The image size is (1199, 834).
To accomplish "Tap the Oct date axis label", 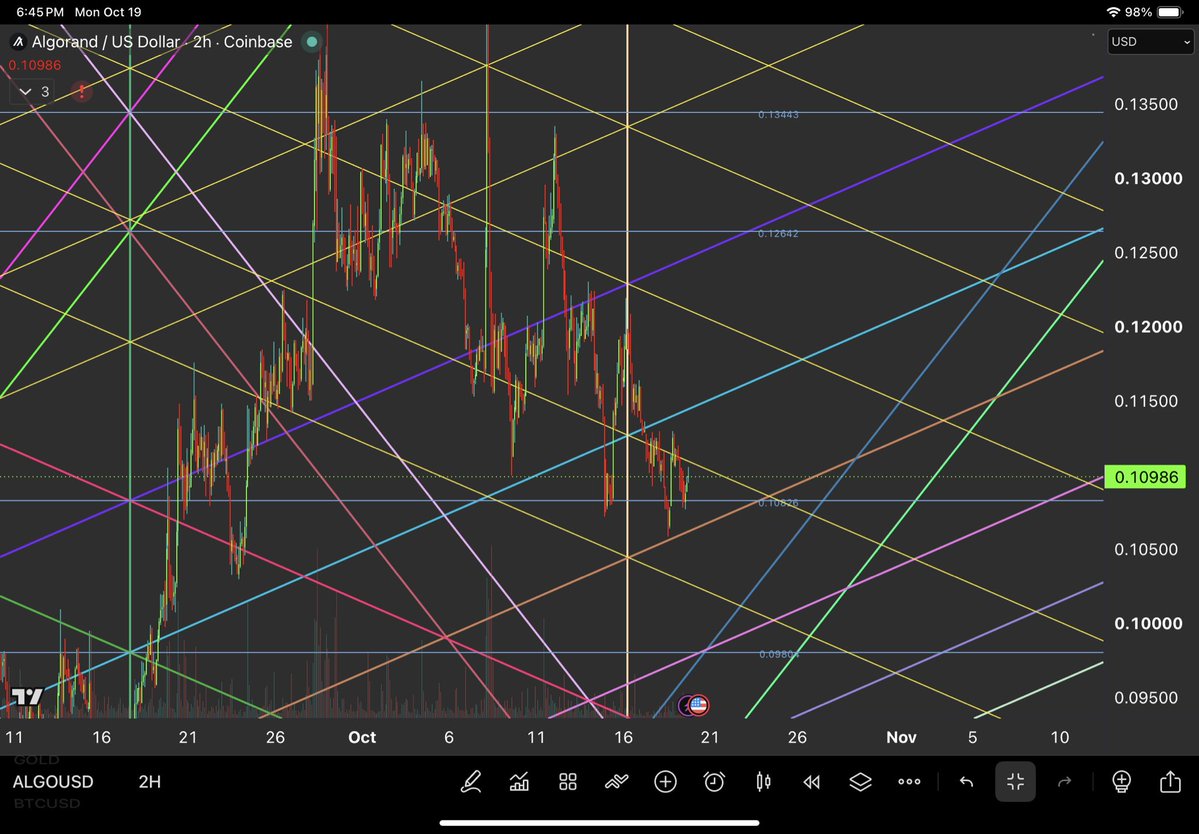I will [362, 737].
